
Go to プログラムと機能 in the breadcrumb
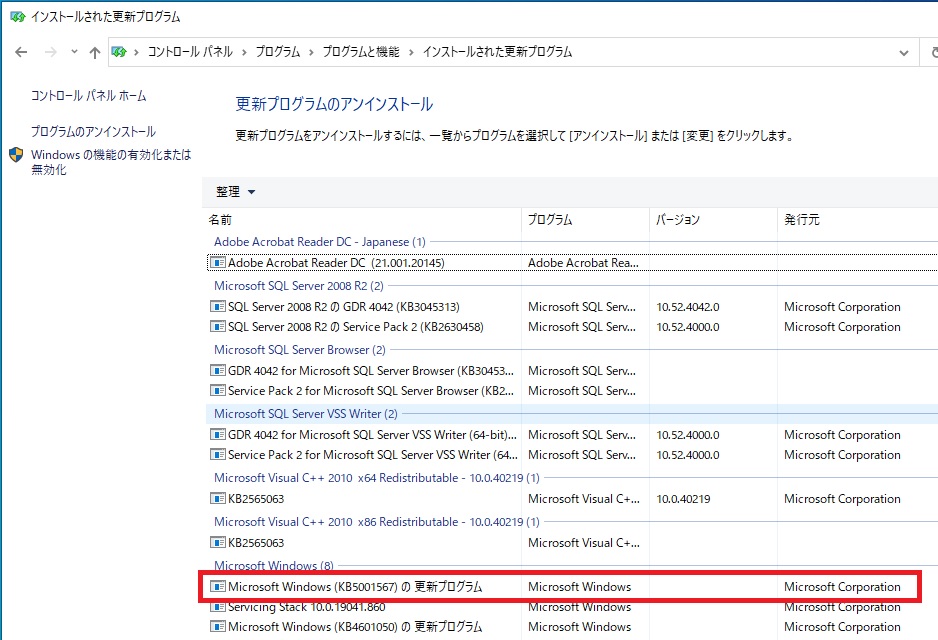point(361,52)
